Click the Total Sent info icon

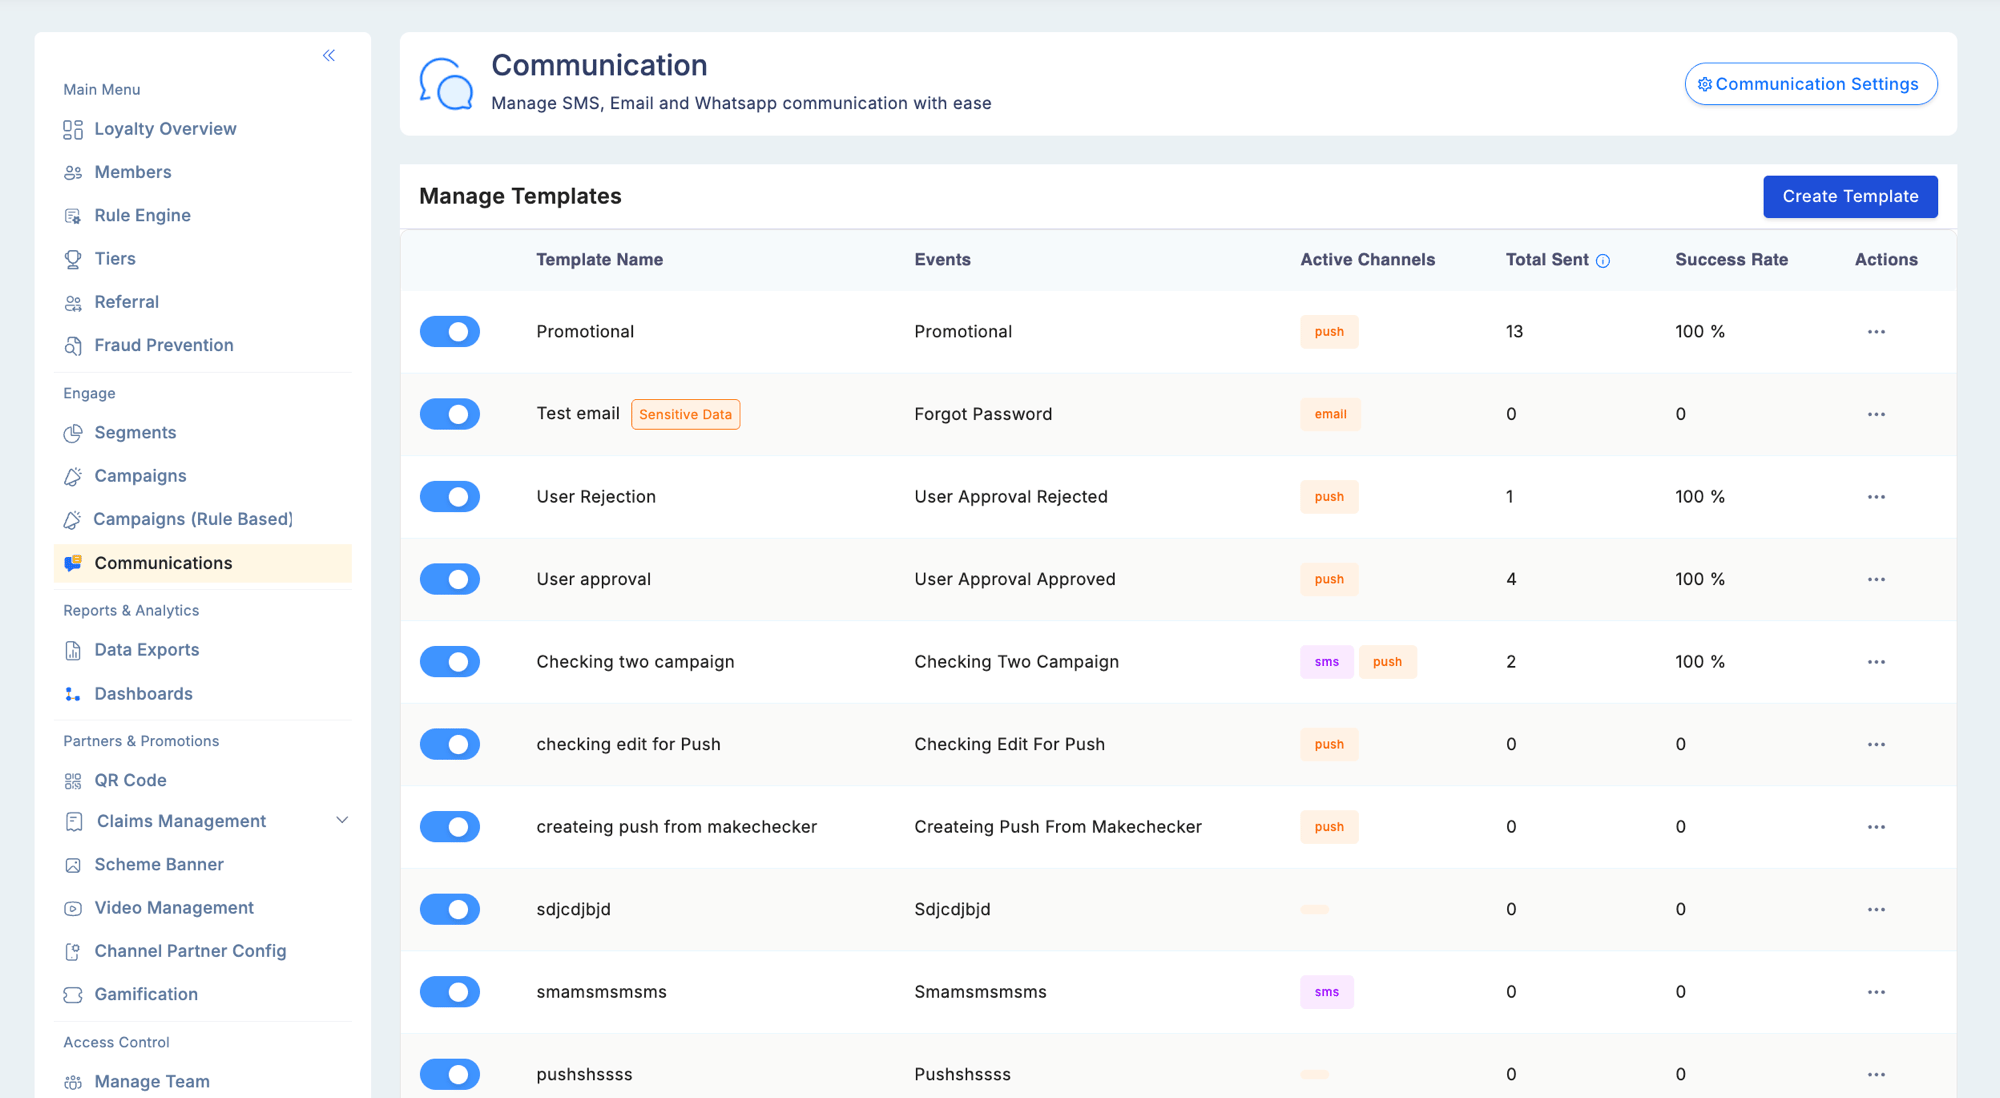coord(1603,261)
